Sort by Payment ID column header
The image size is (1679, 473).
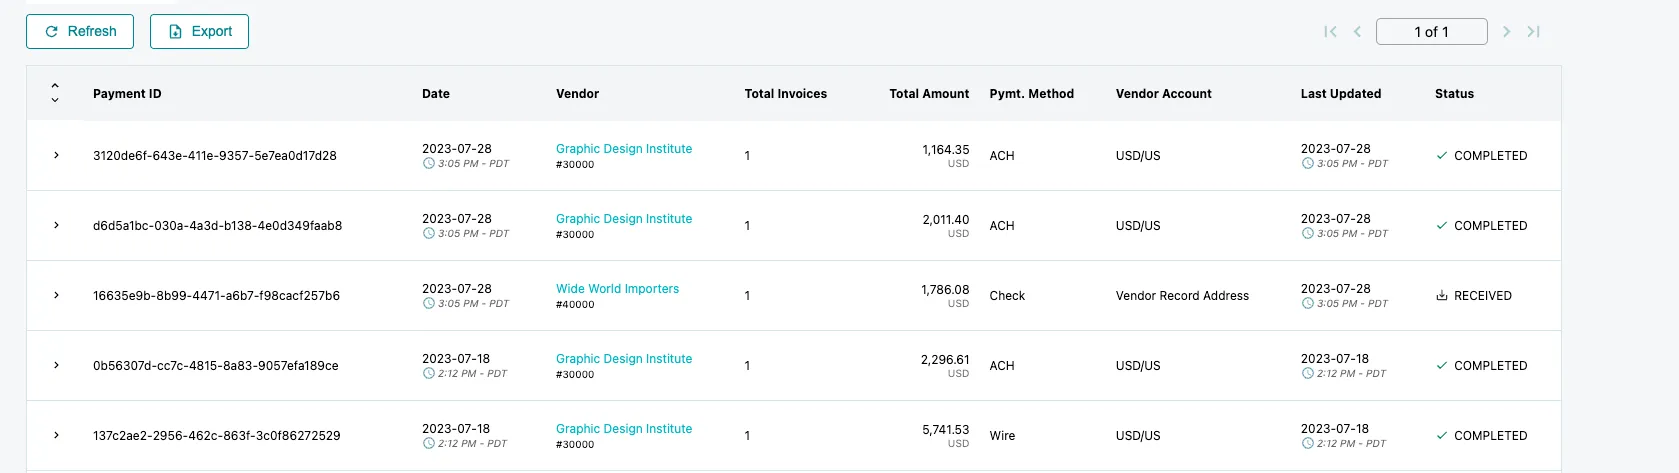click(127, 94)
